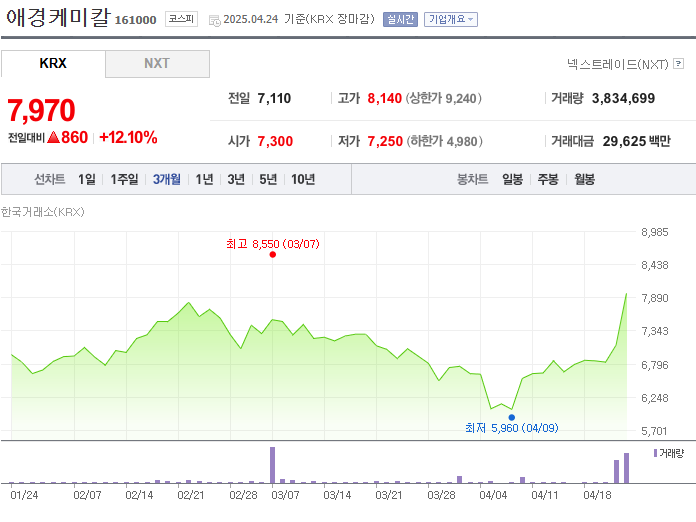Click the 애경케미칼 stock name heading
This screenshot has width=696, height=522.
point(58,18)
